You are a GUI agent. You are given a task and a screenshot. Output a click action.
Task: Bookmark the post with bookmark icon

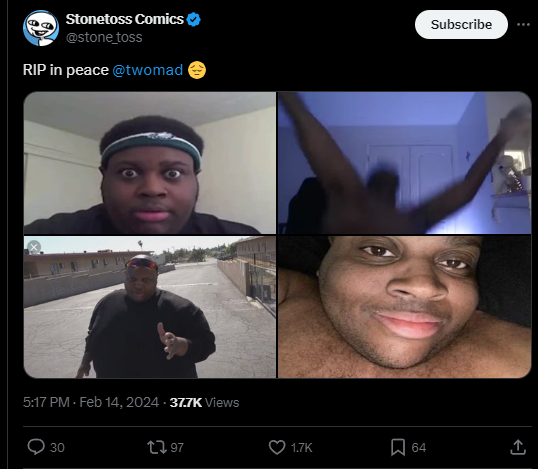click(398, 447)
